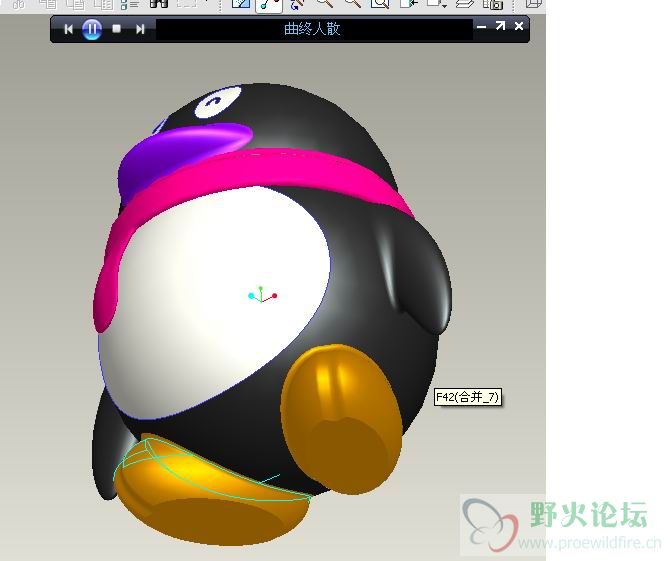The width and height of the screenshot is (671, 561).
Task: Close the media player mini bar
Action: tap(519, 26)
